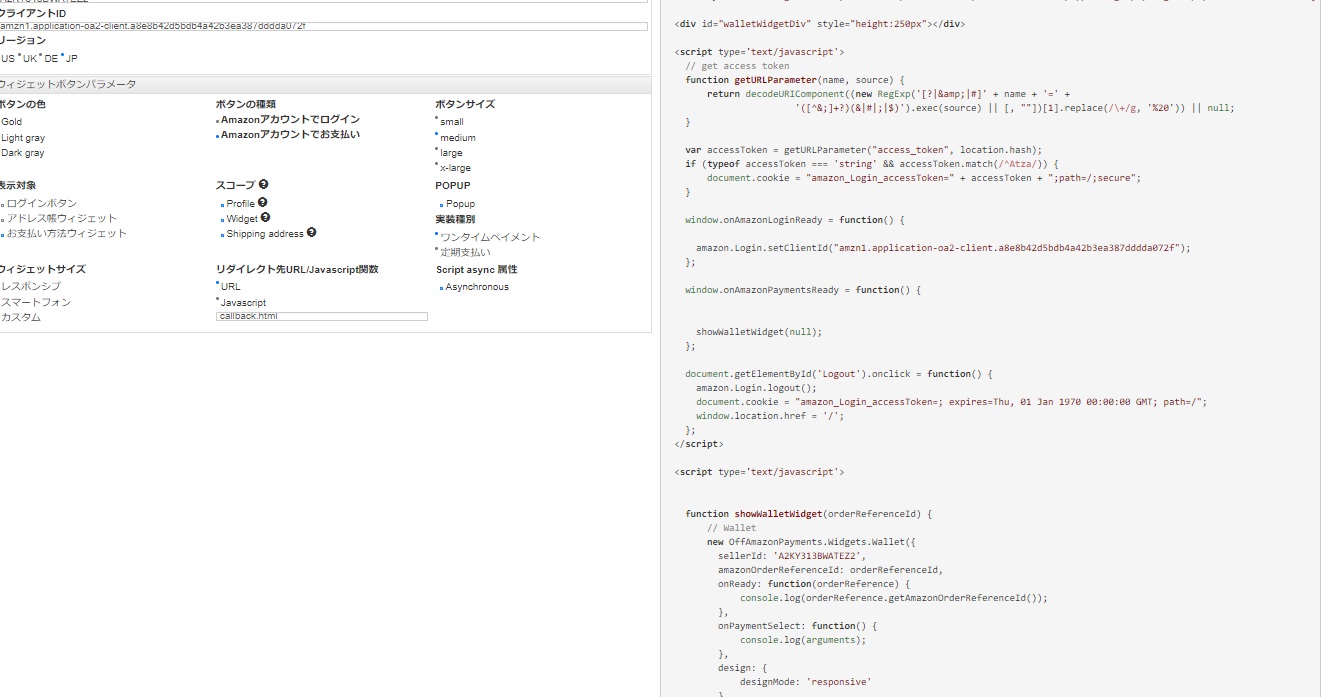The image size is (1335, 697).
Task: Choose Dark gray button color
Action: click(22, 153)
